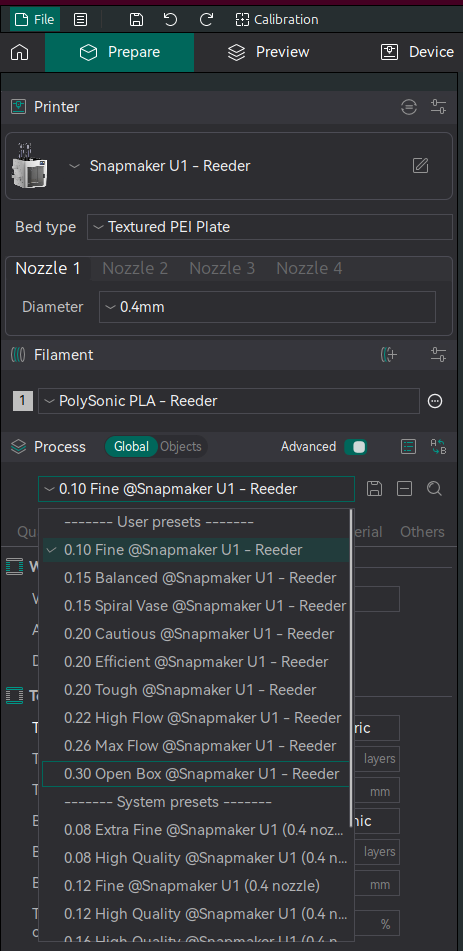
Task: Click the hamburger menu icon beside File
Action: pyautogui.click(x=80, y=19)
